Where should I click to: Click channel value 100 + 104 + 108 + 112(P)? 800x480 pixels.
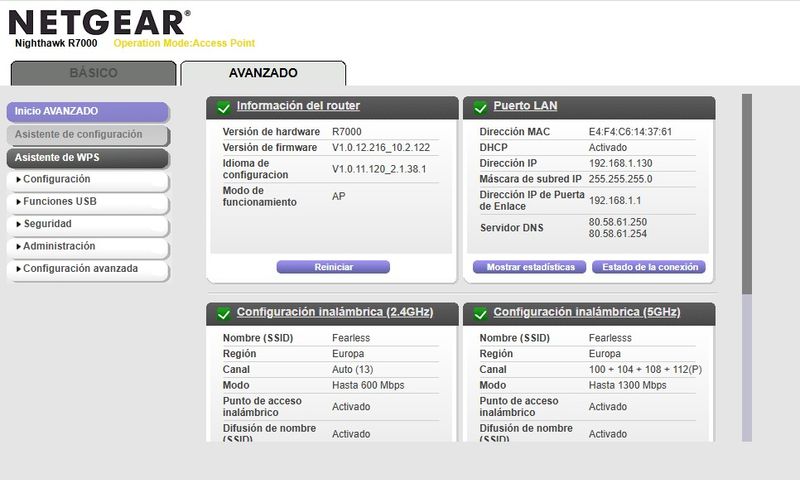click(645, 369)
